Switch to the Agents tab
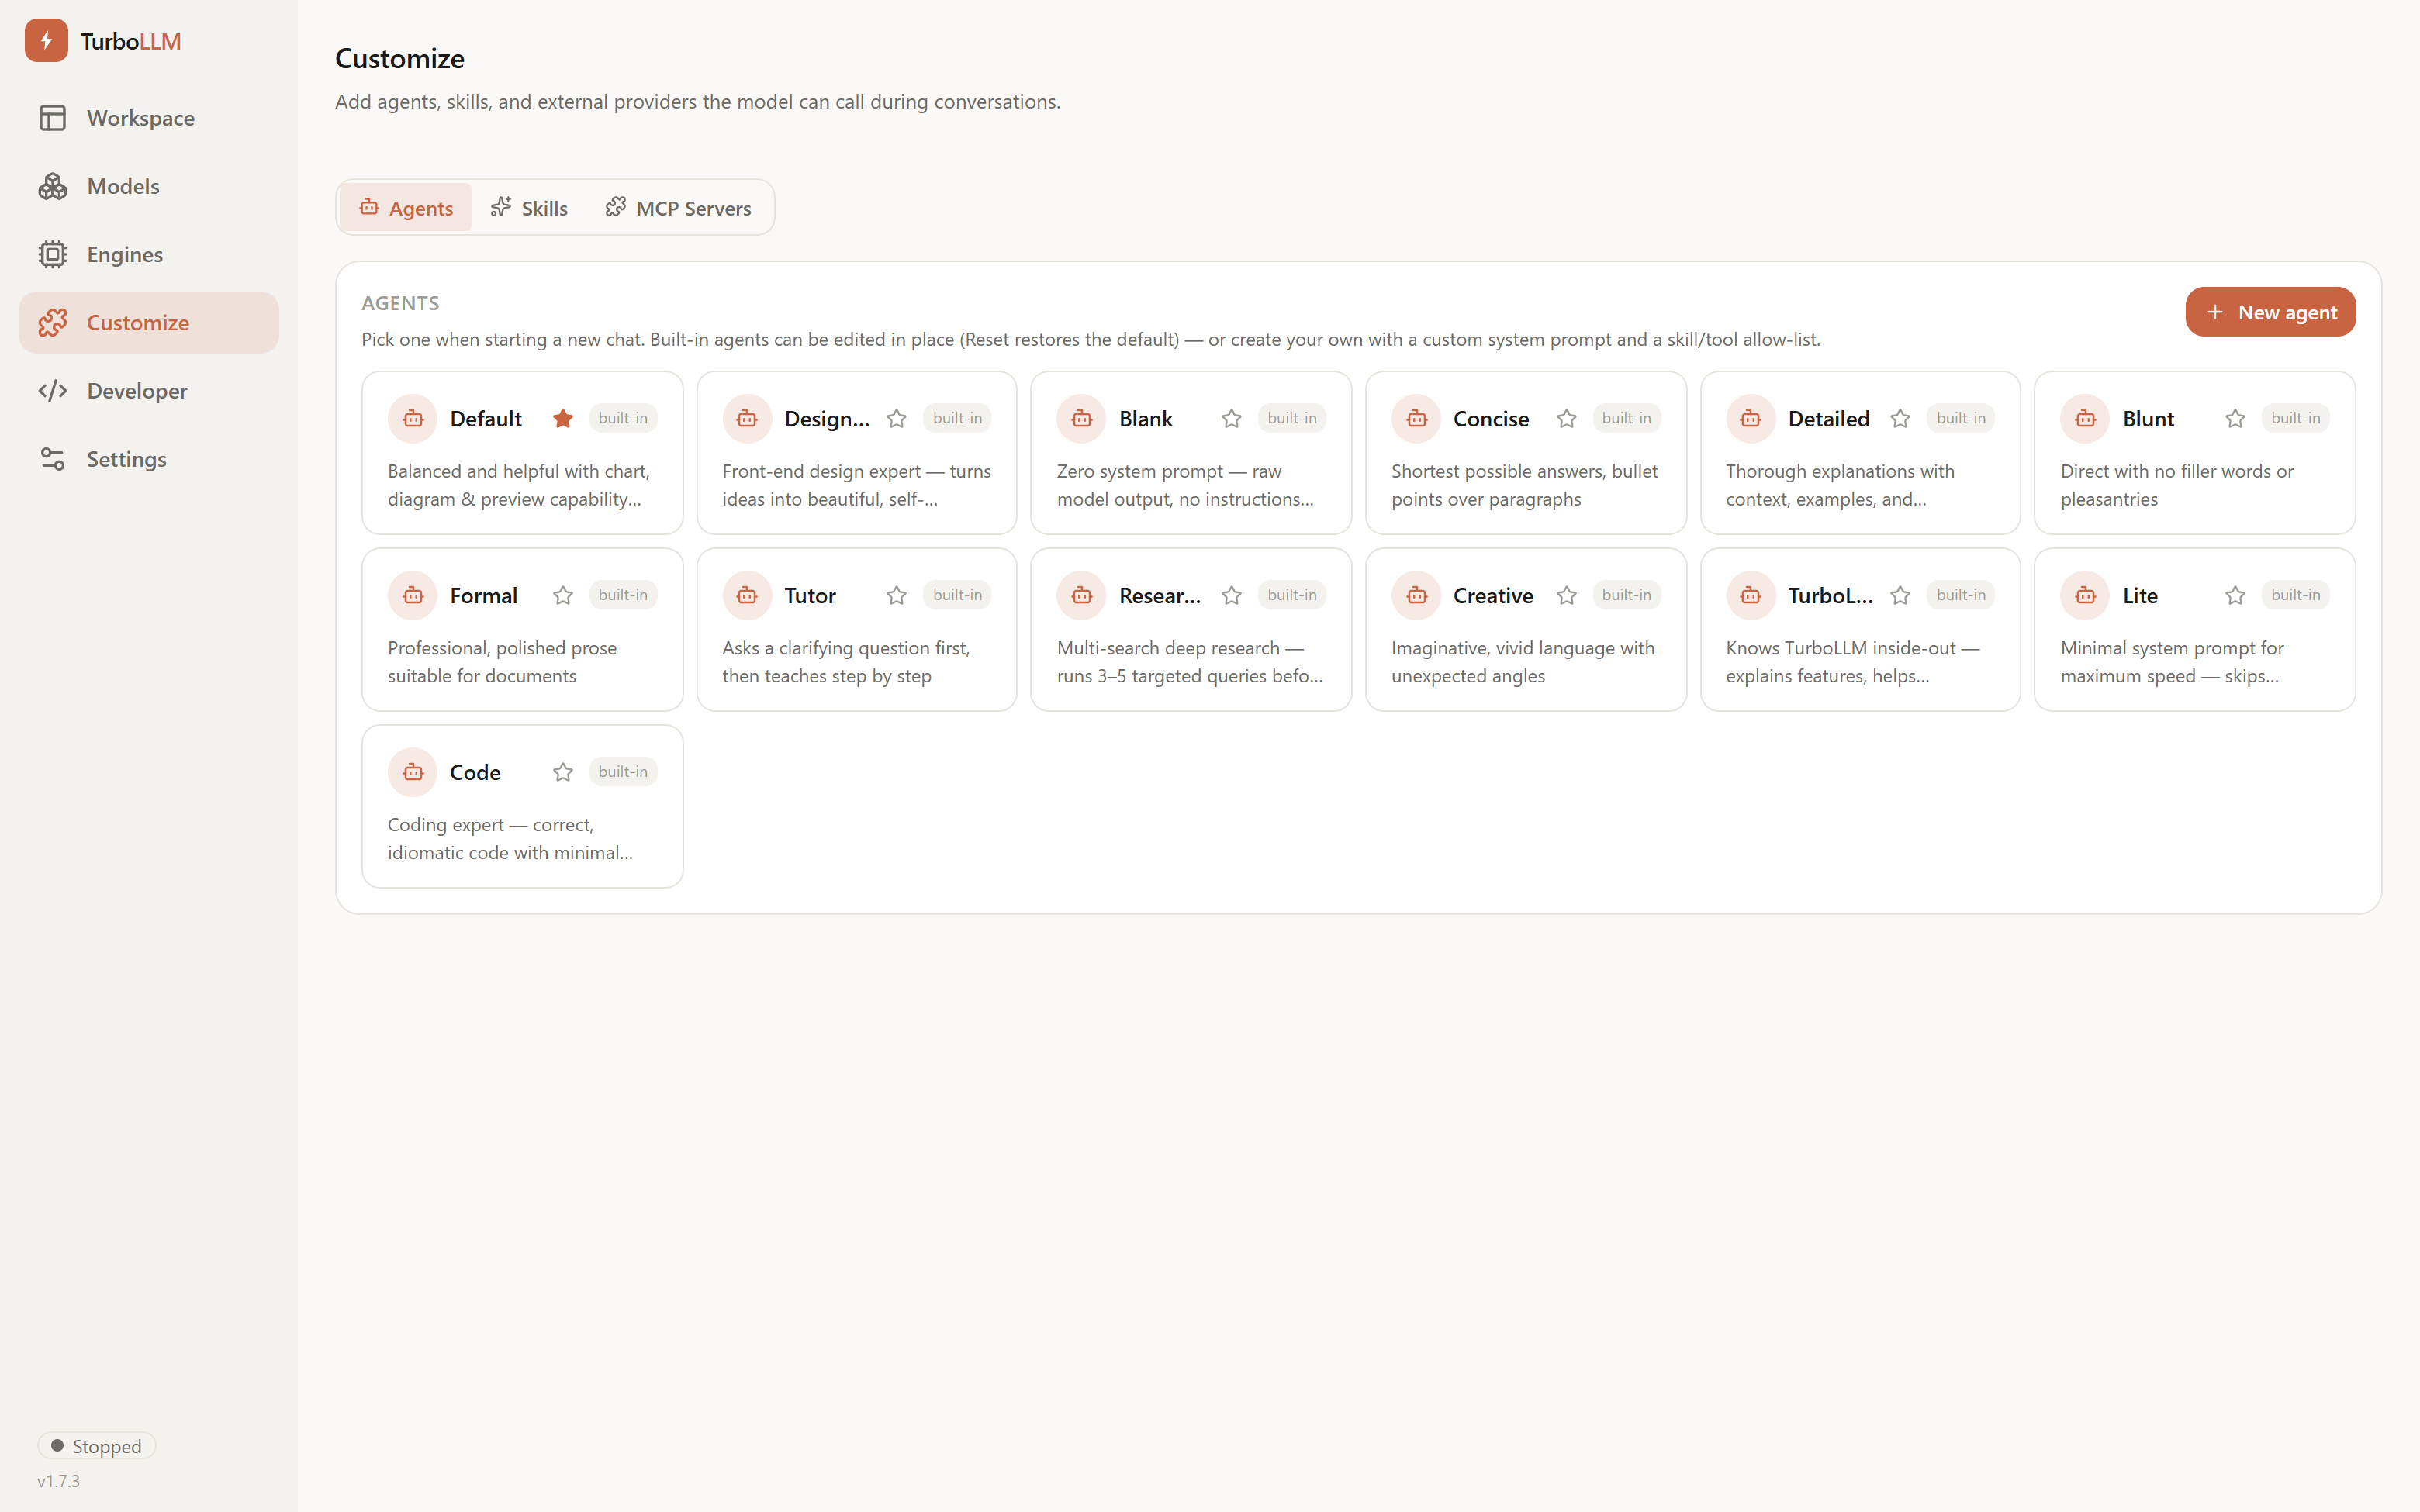 405,207
